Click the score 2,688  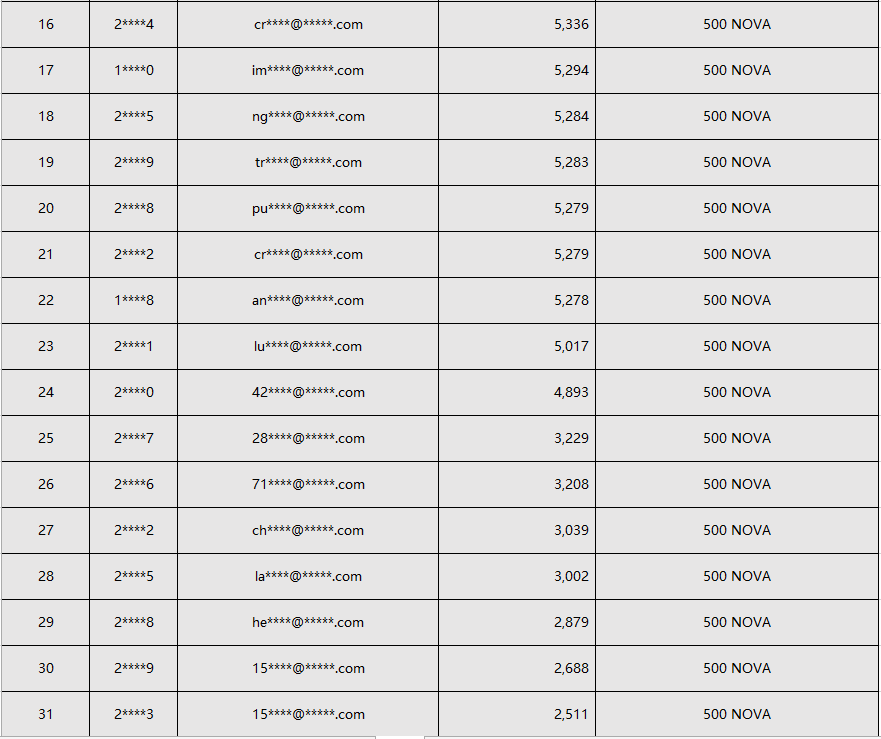pos(571,668)
